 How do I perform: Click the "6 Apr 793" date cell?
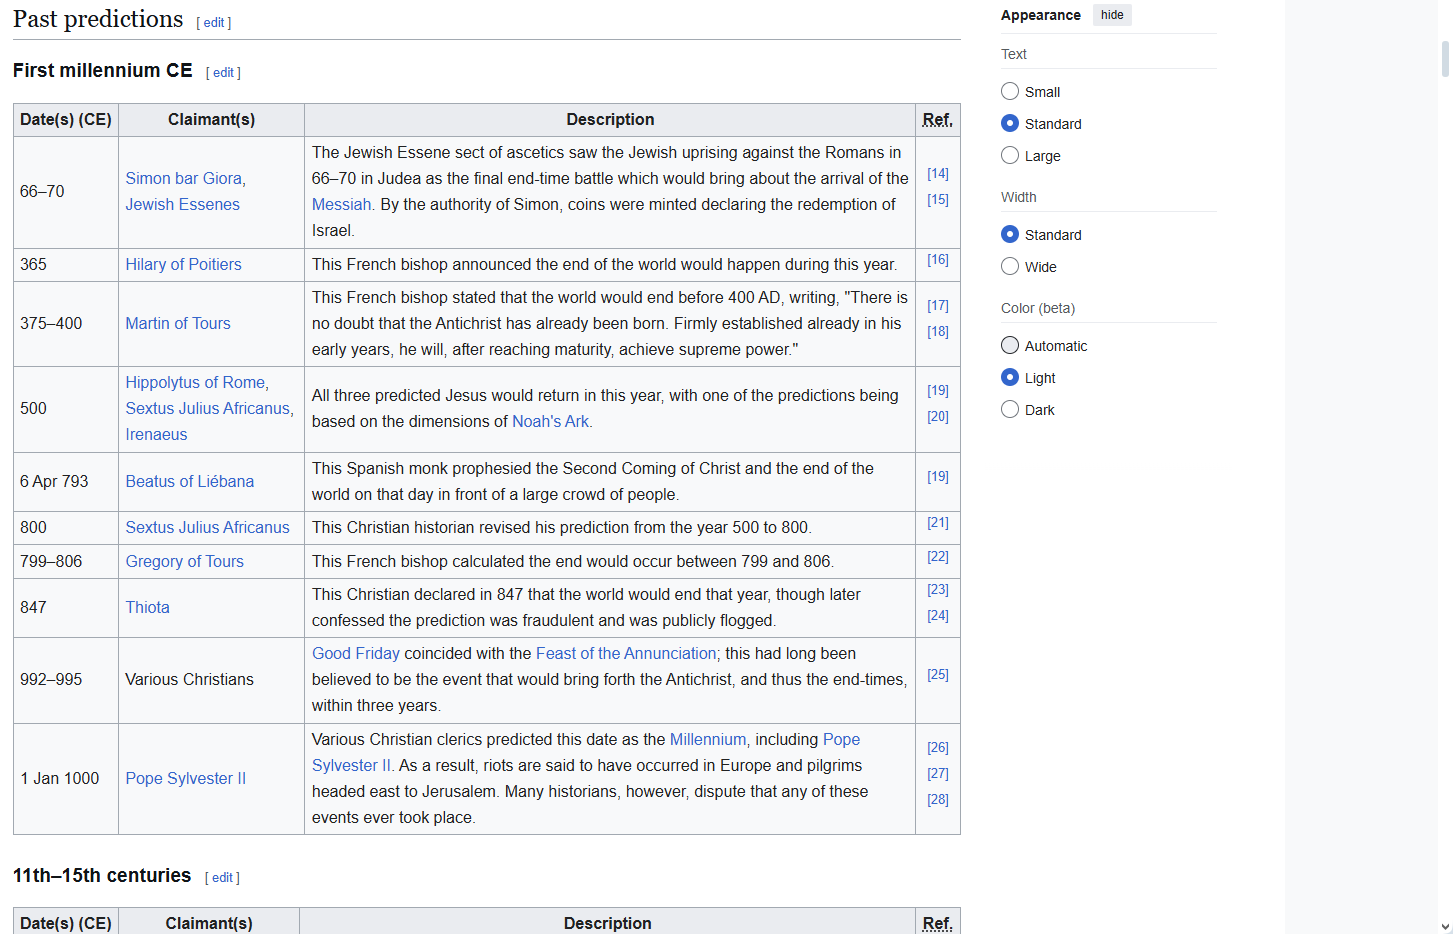pos(66,482)
